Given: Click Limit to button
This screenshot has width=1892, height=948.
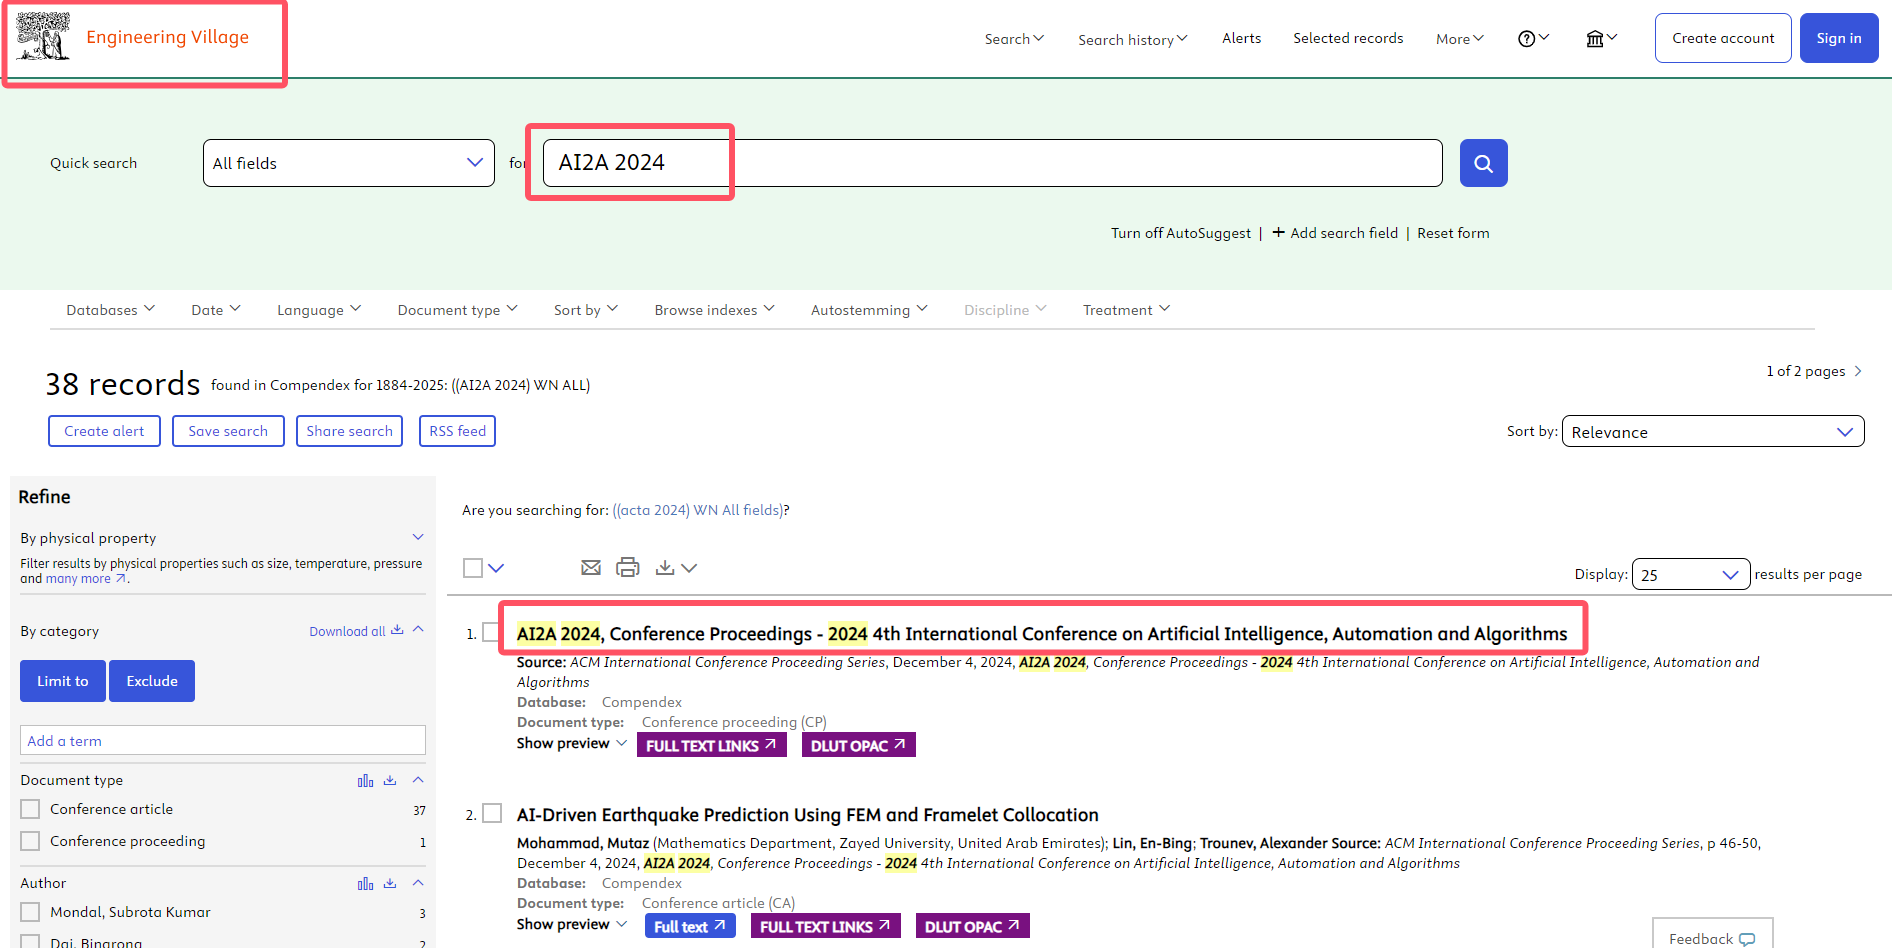Looking at the screenshot, I should pos(63,681).
